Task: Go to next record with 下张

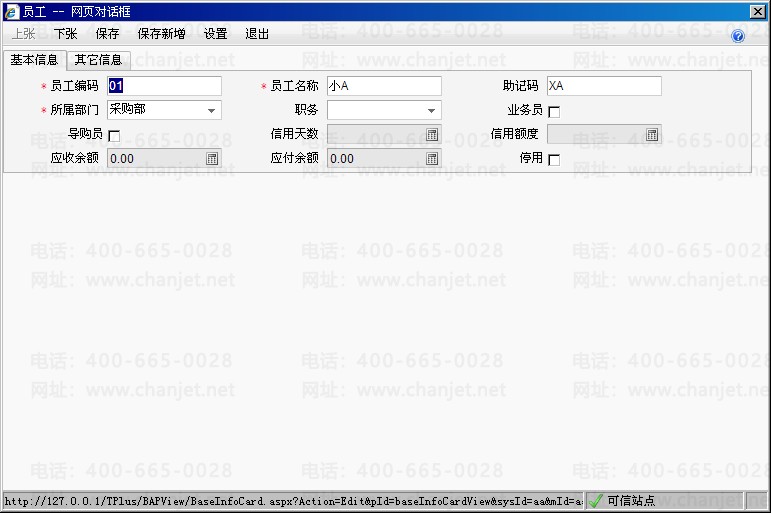Action: 65,33
